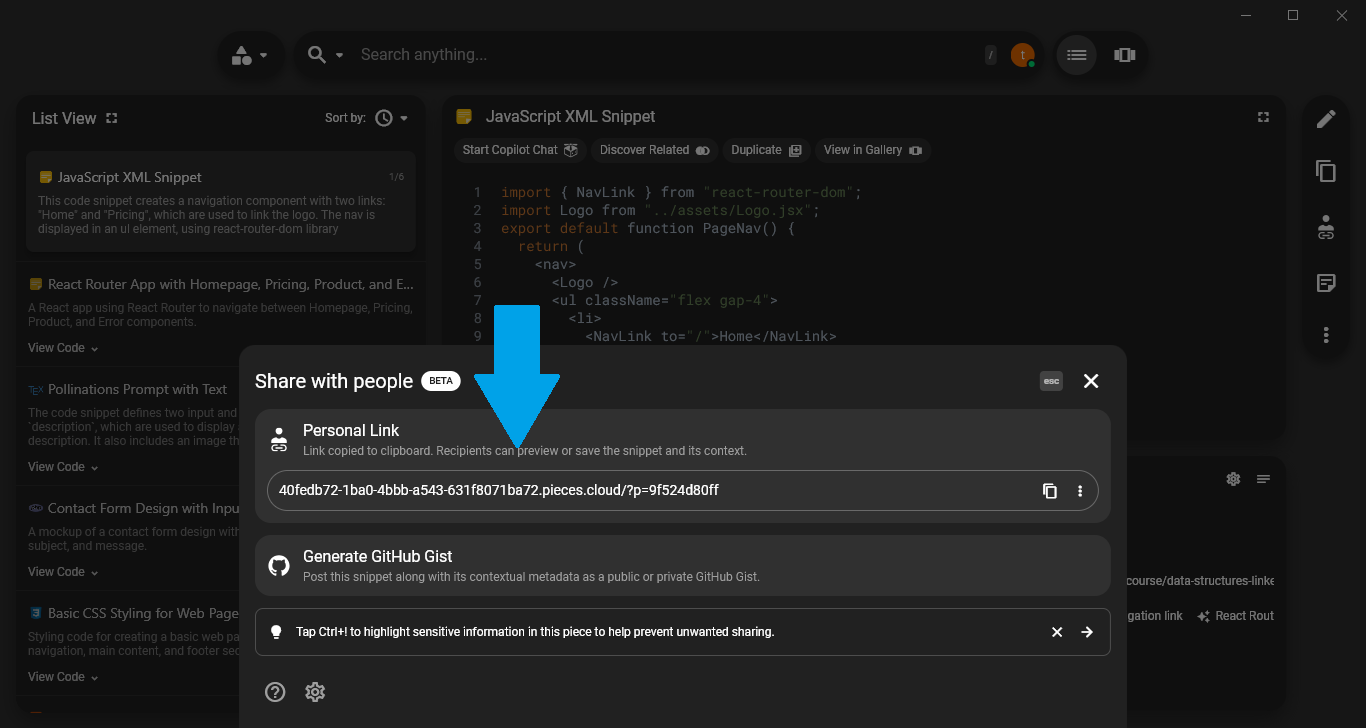Screen dimensions: 1366x728
Task: Enable list view from the top toolbar
Action: click(x=1076, y=55)
